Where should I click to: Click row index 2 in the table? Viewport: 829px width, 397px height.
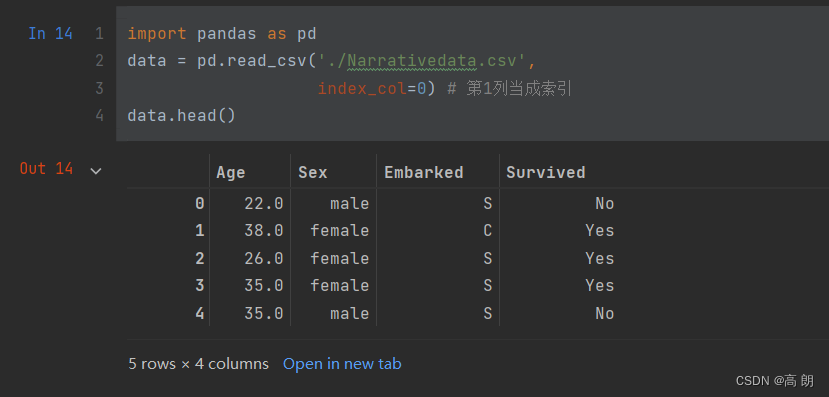tap(199, 258)
